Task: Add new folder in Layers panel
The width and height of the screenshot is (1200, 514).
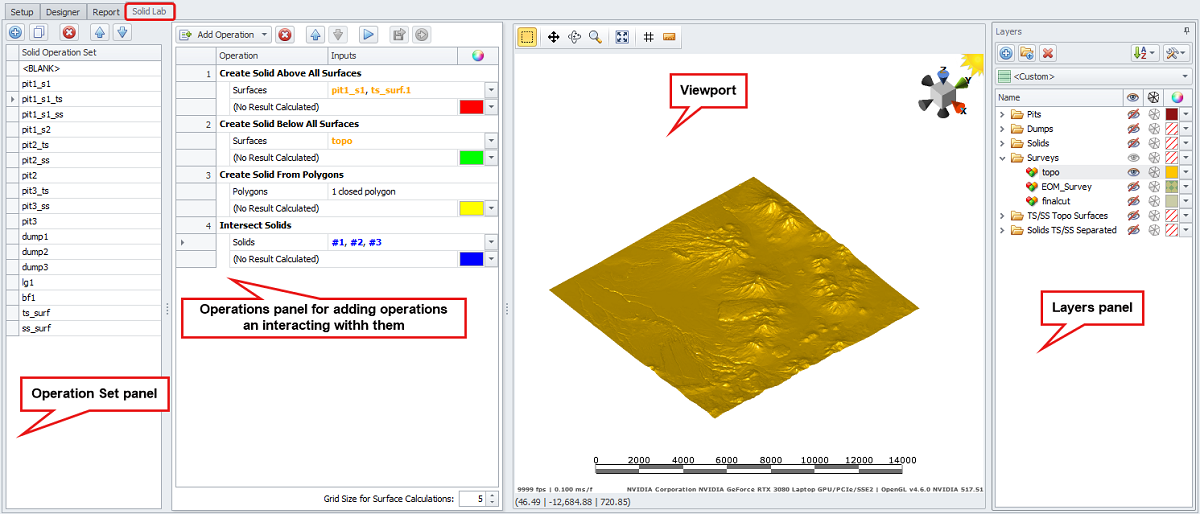Action: tap(1027, 53)
